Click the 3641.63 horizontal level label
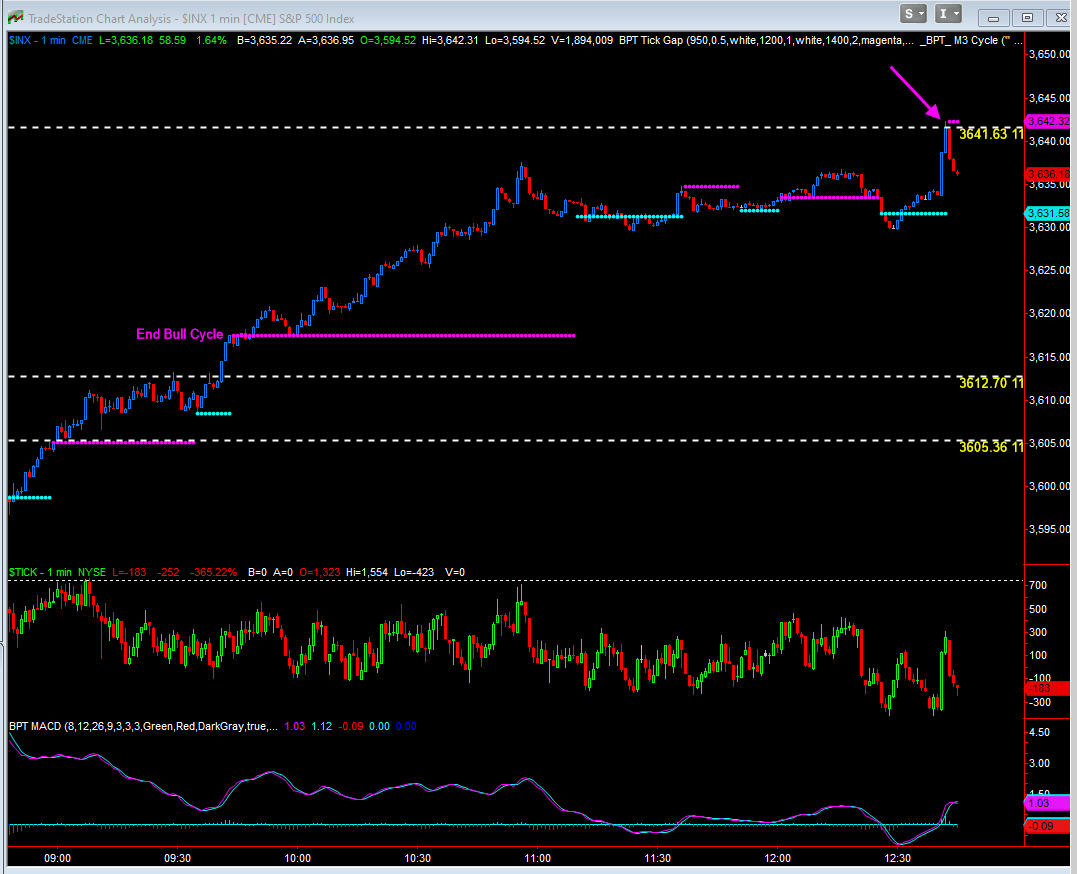The width and height of the screenshot is (1077, 874). click(x=990, y=134)
